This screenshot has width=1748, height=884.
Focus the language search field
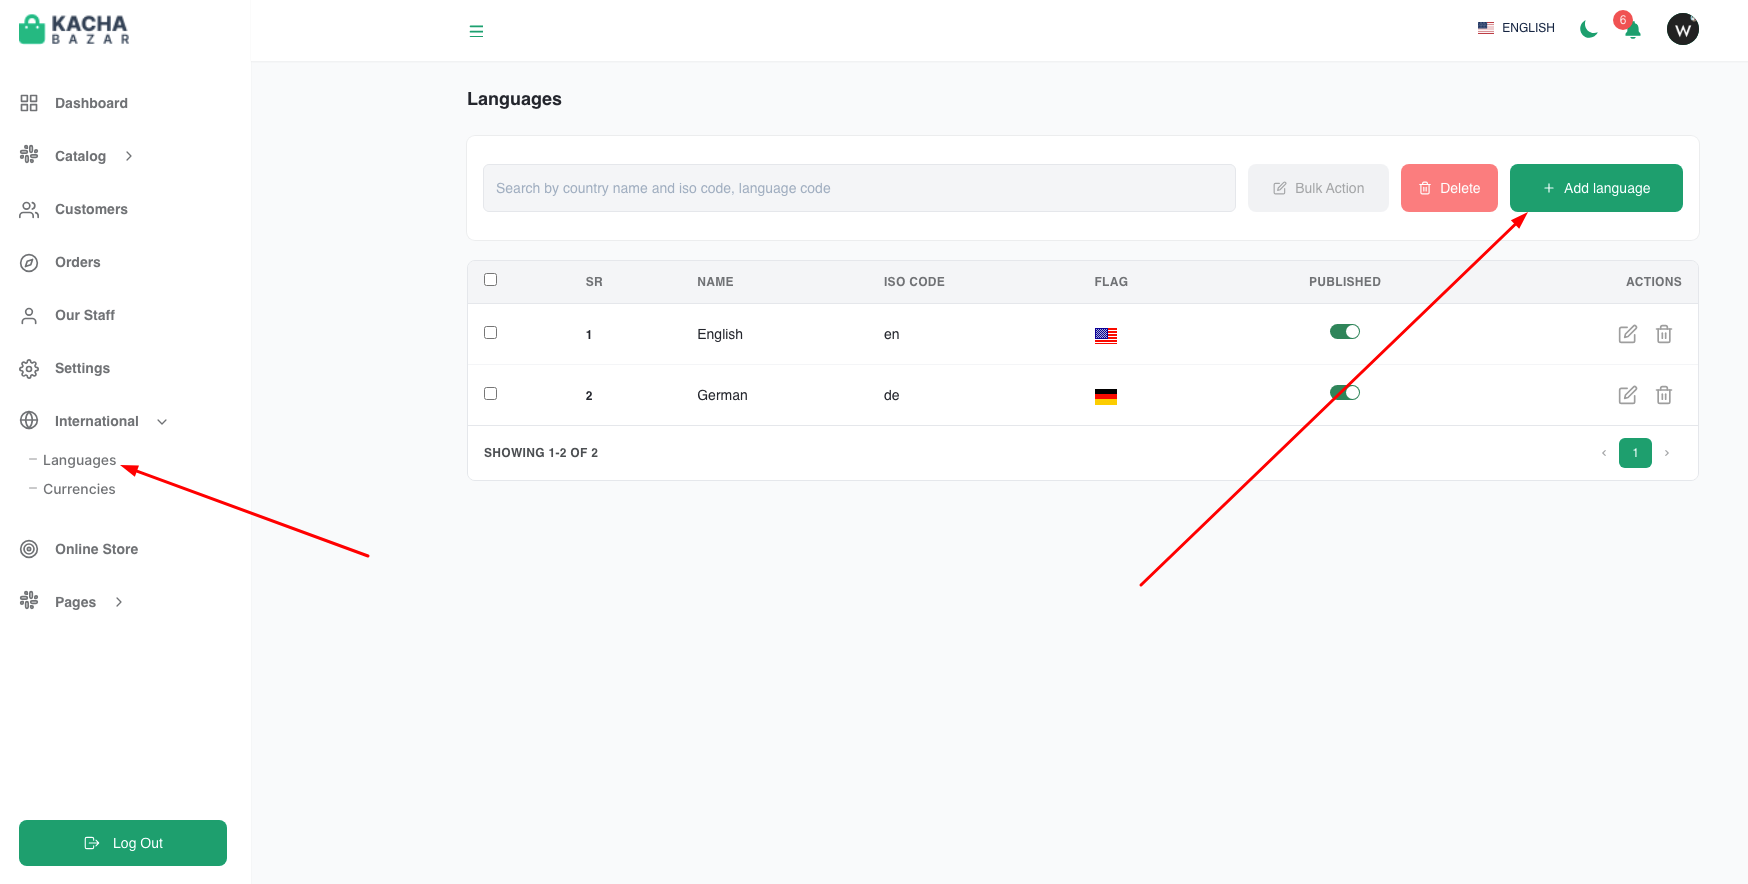859,188
